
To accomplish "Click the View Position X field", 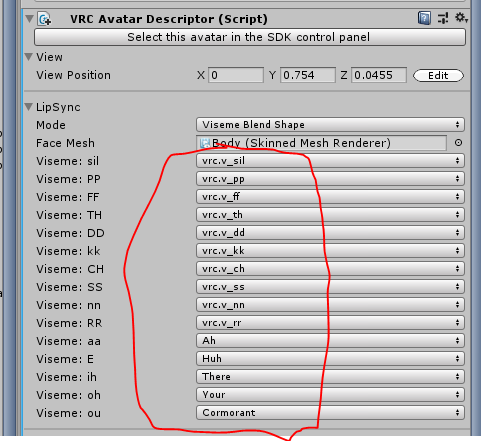I will (x=236, y=75).
